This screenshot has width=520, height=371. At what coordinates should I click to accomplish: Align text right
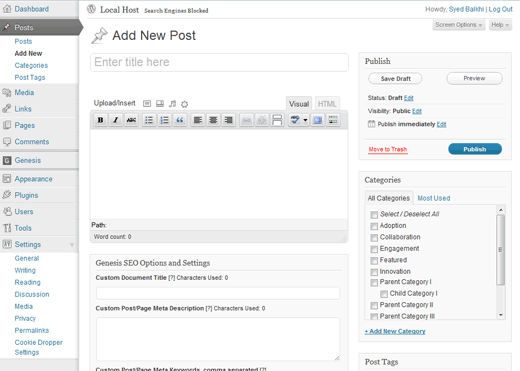click(228, 120)
